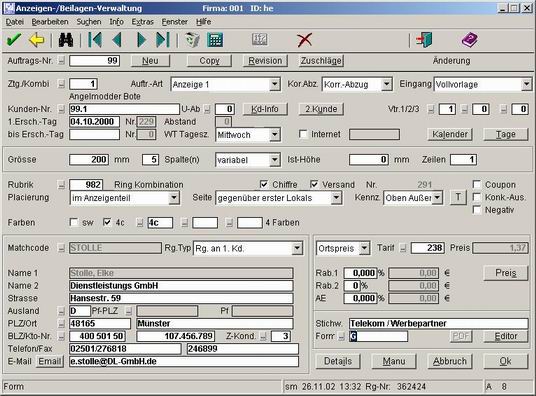The image size is (536, 396).
Task: Click lookup button next to Rubrik
Action: (x=61, y=185)
